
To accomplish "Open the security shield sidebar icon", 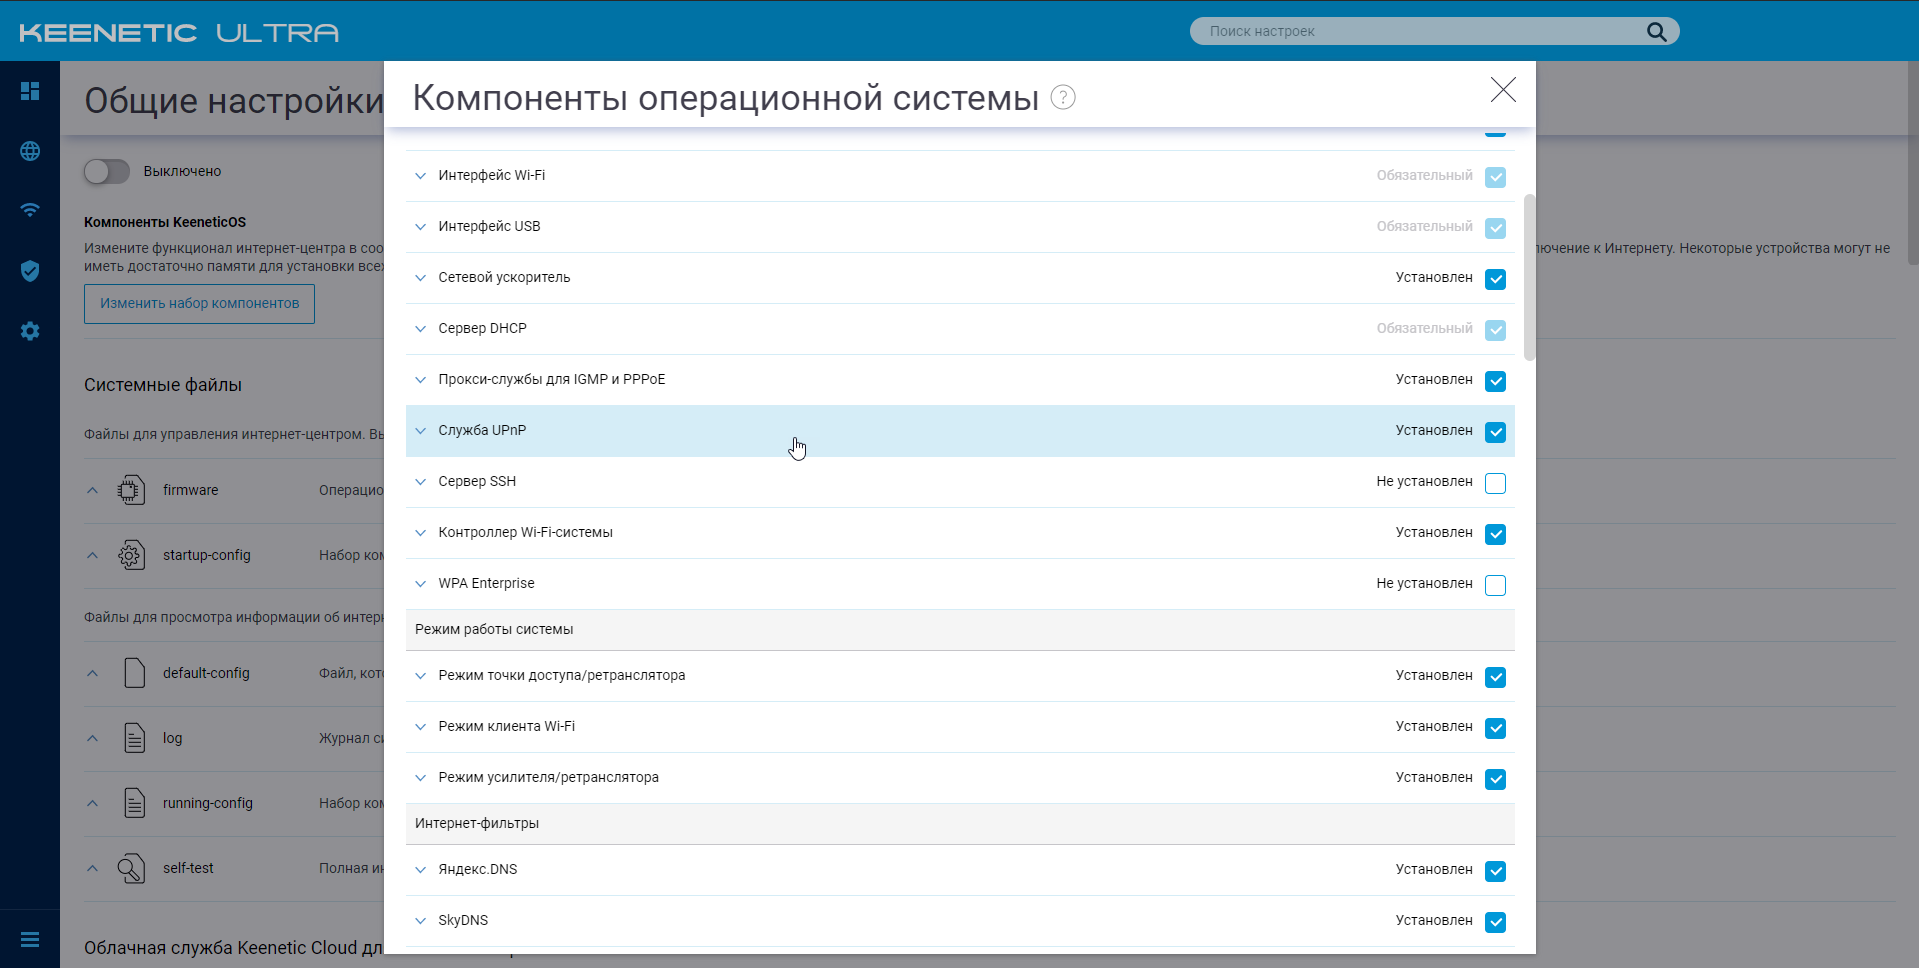I will pos(30,271).
